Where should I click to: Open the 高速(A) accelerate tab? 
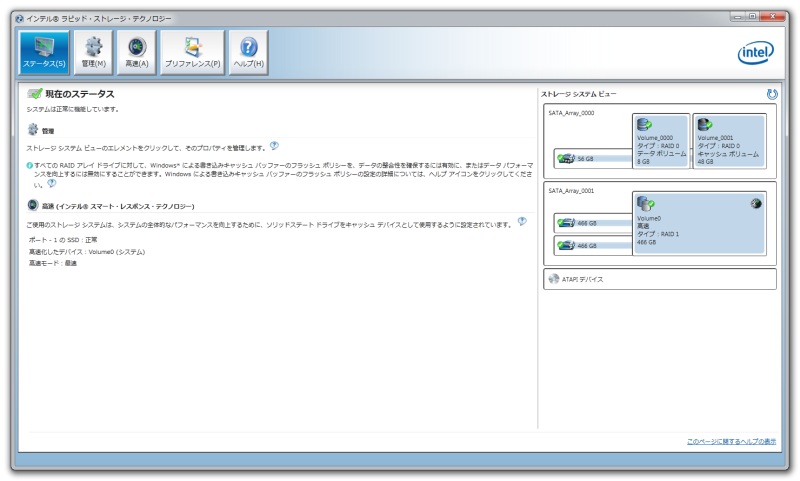click(137, 53)
